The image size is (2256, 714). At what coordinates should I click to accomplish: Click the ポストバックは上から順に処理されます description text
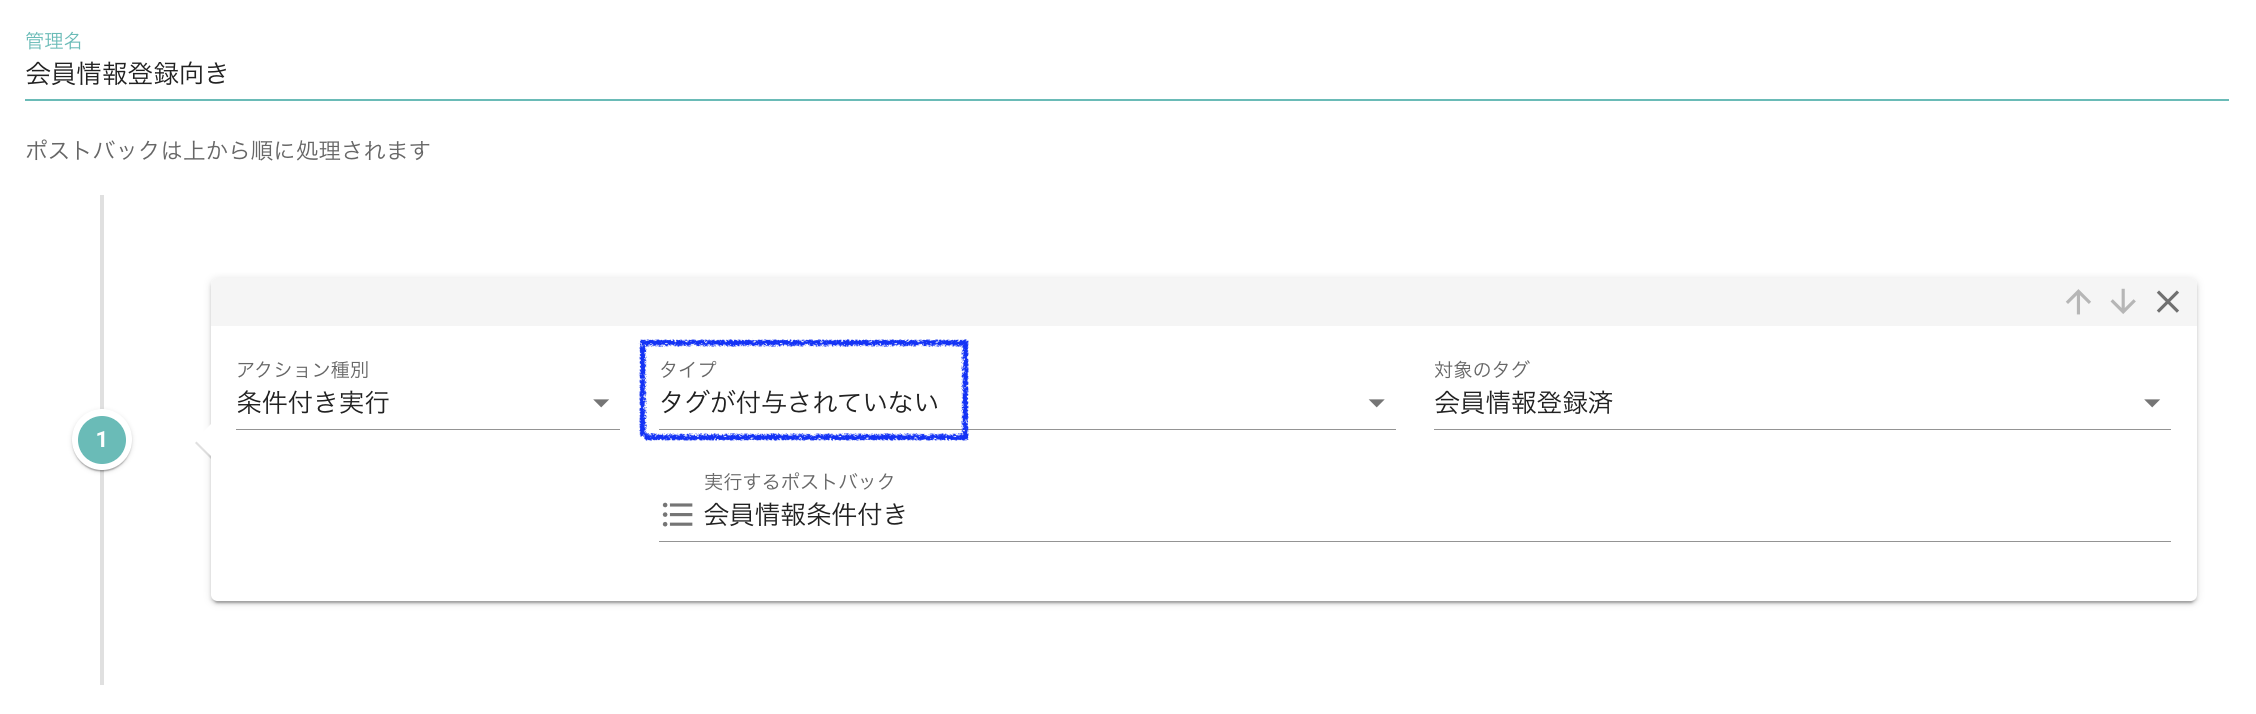[228, 151]
